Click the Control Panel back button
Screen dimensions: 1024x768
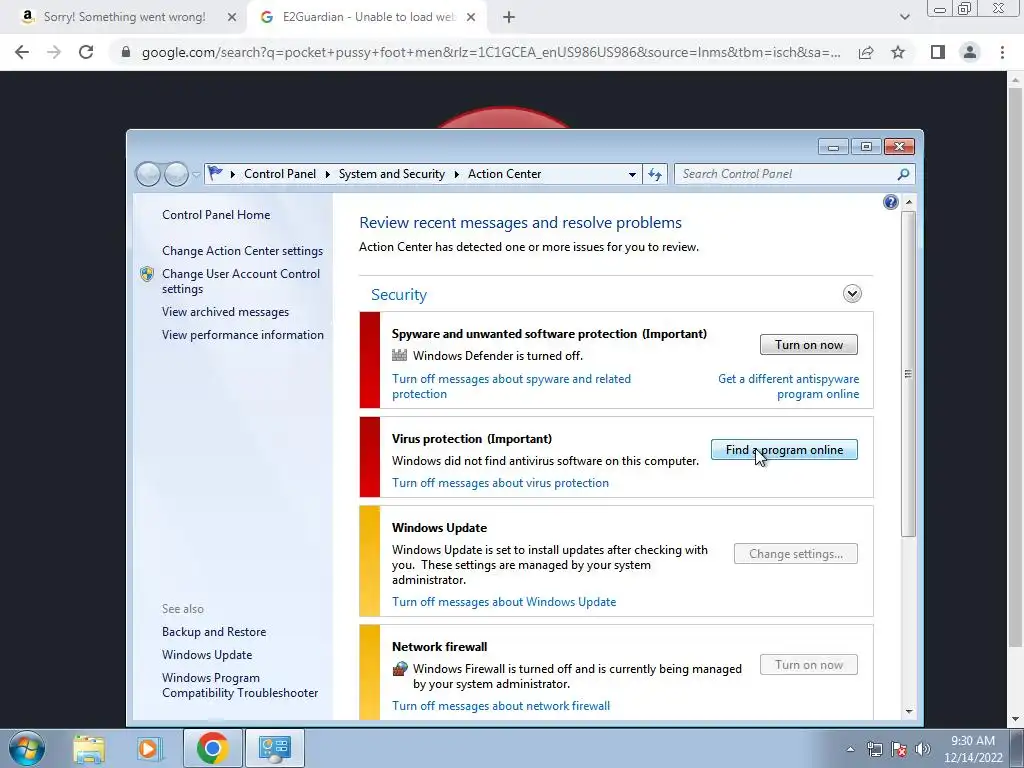pos(148,174)
